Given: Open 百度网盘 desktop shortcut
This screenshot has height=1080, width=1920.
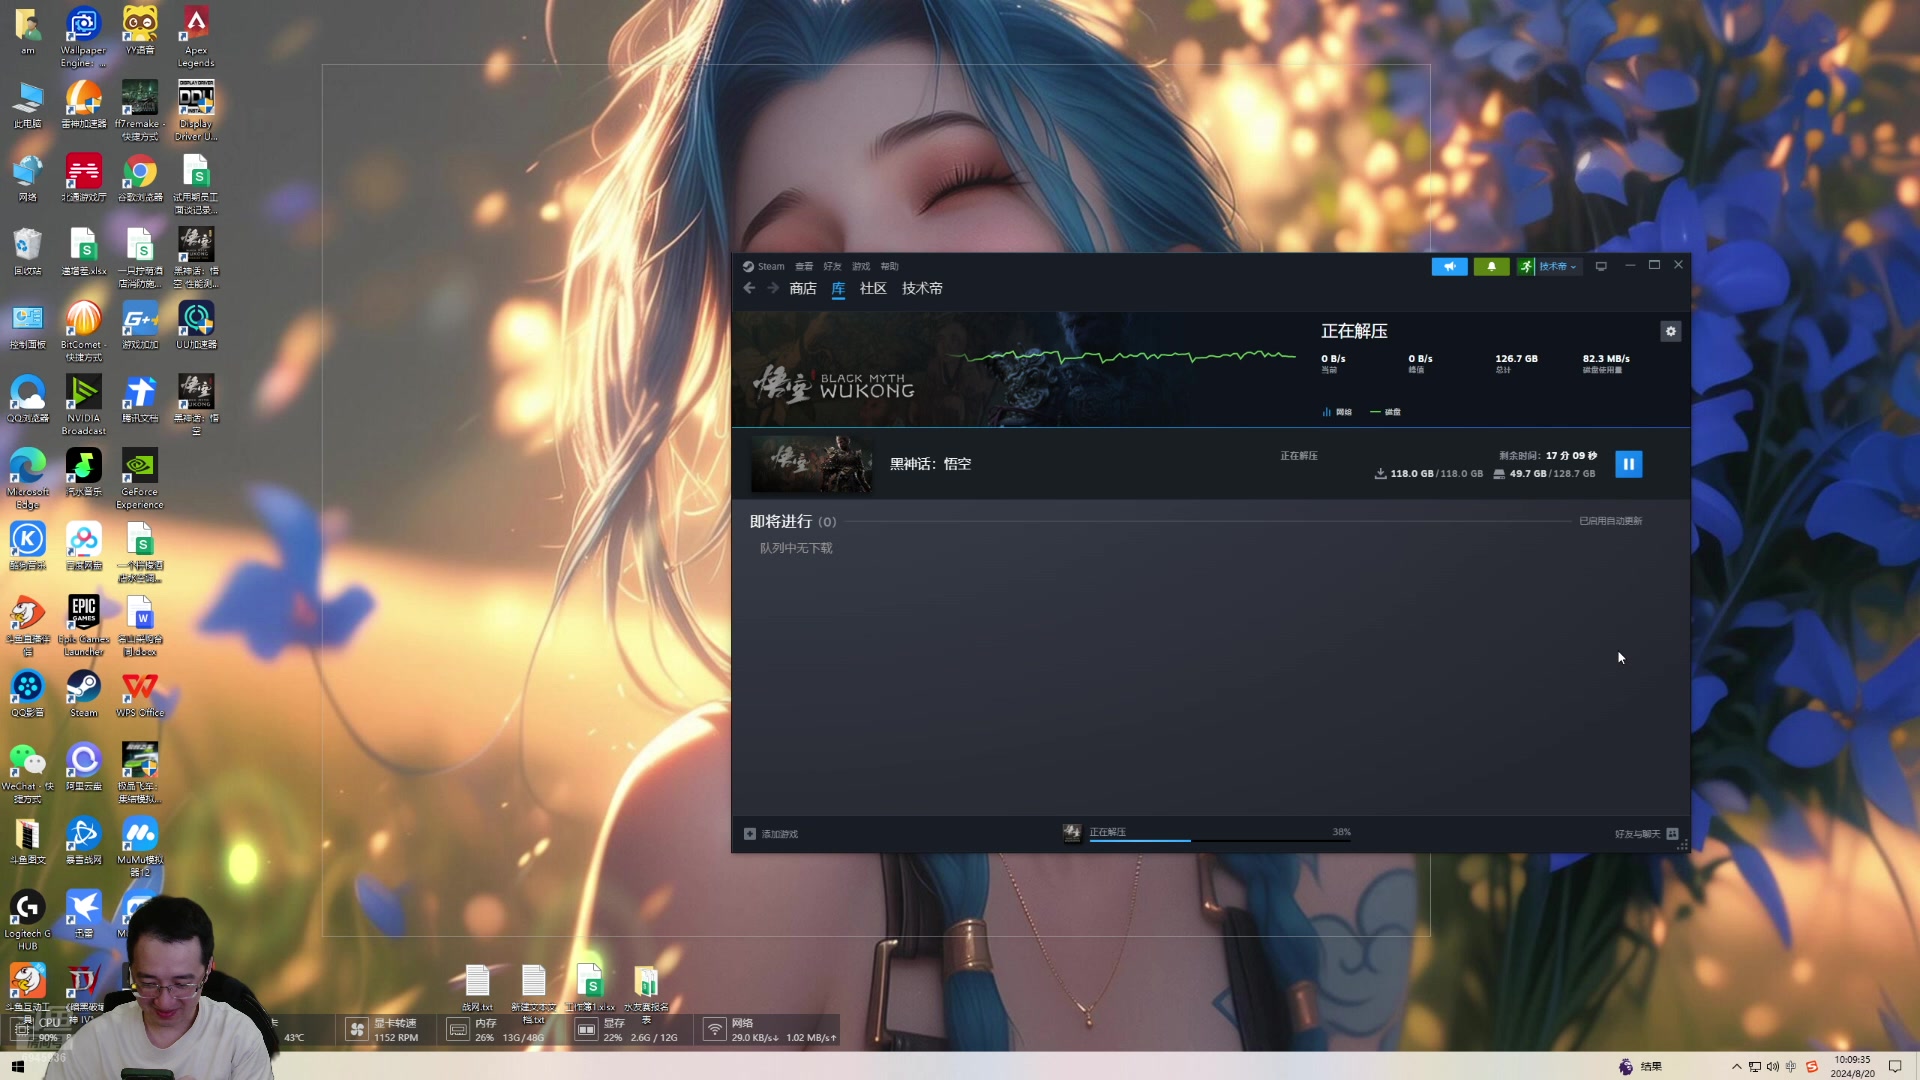Looking at the screenshot, I should click(x=83, y=547).
